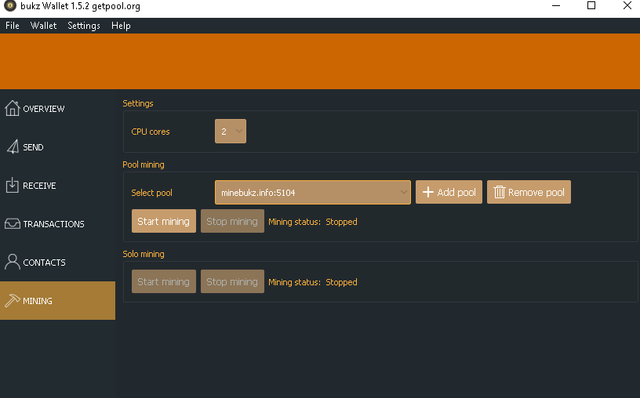
Task: Open the TRANSACTIONS section label
Action: click(53, 224)
